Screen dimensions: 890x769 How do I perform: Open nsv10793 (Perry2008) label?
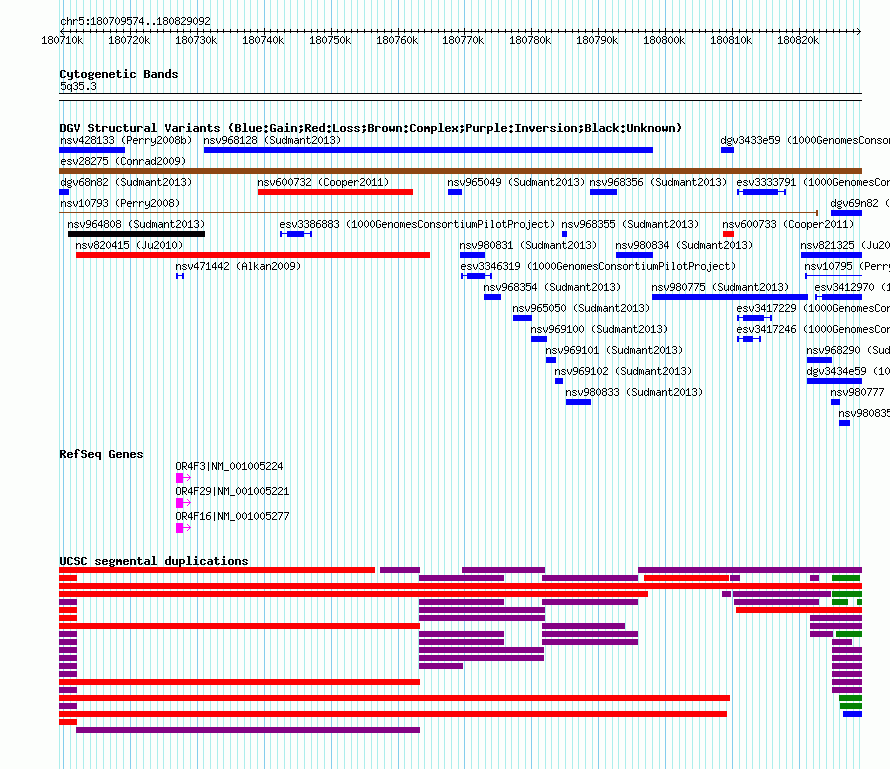[120, 203]
